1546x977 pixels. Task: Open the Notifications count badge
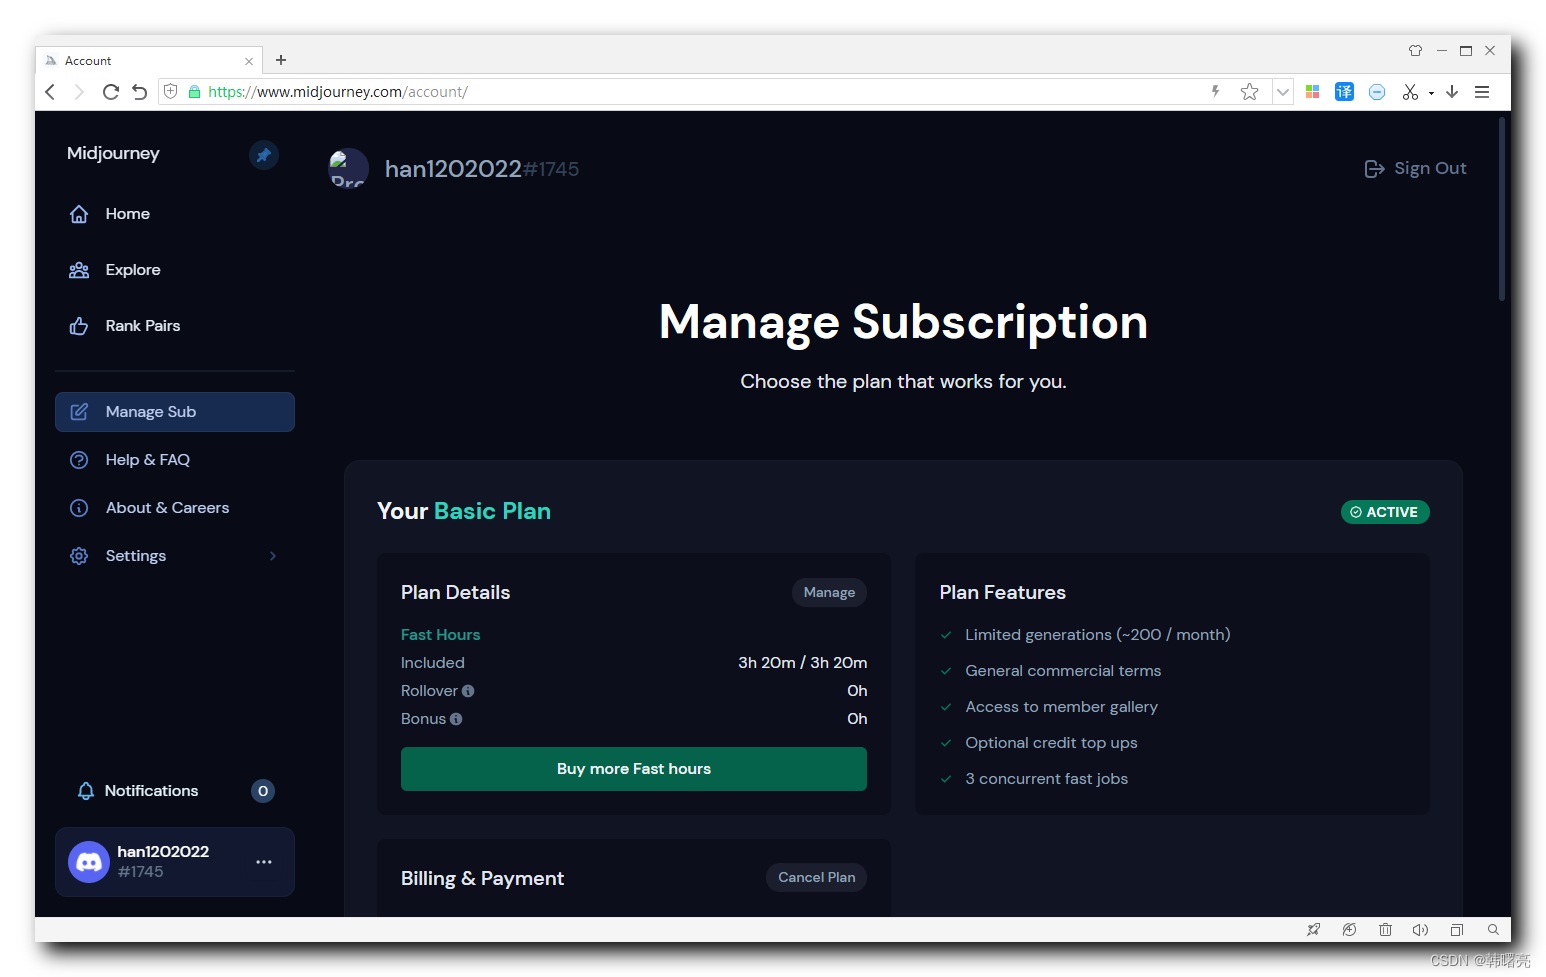click(263, 791)
